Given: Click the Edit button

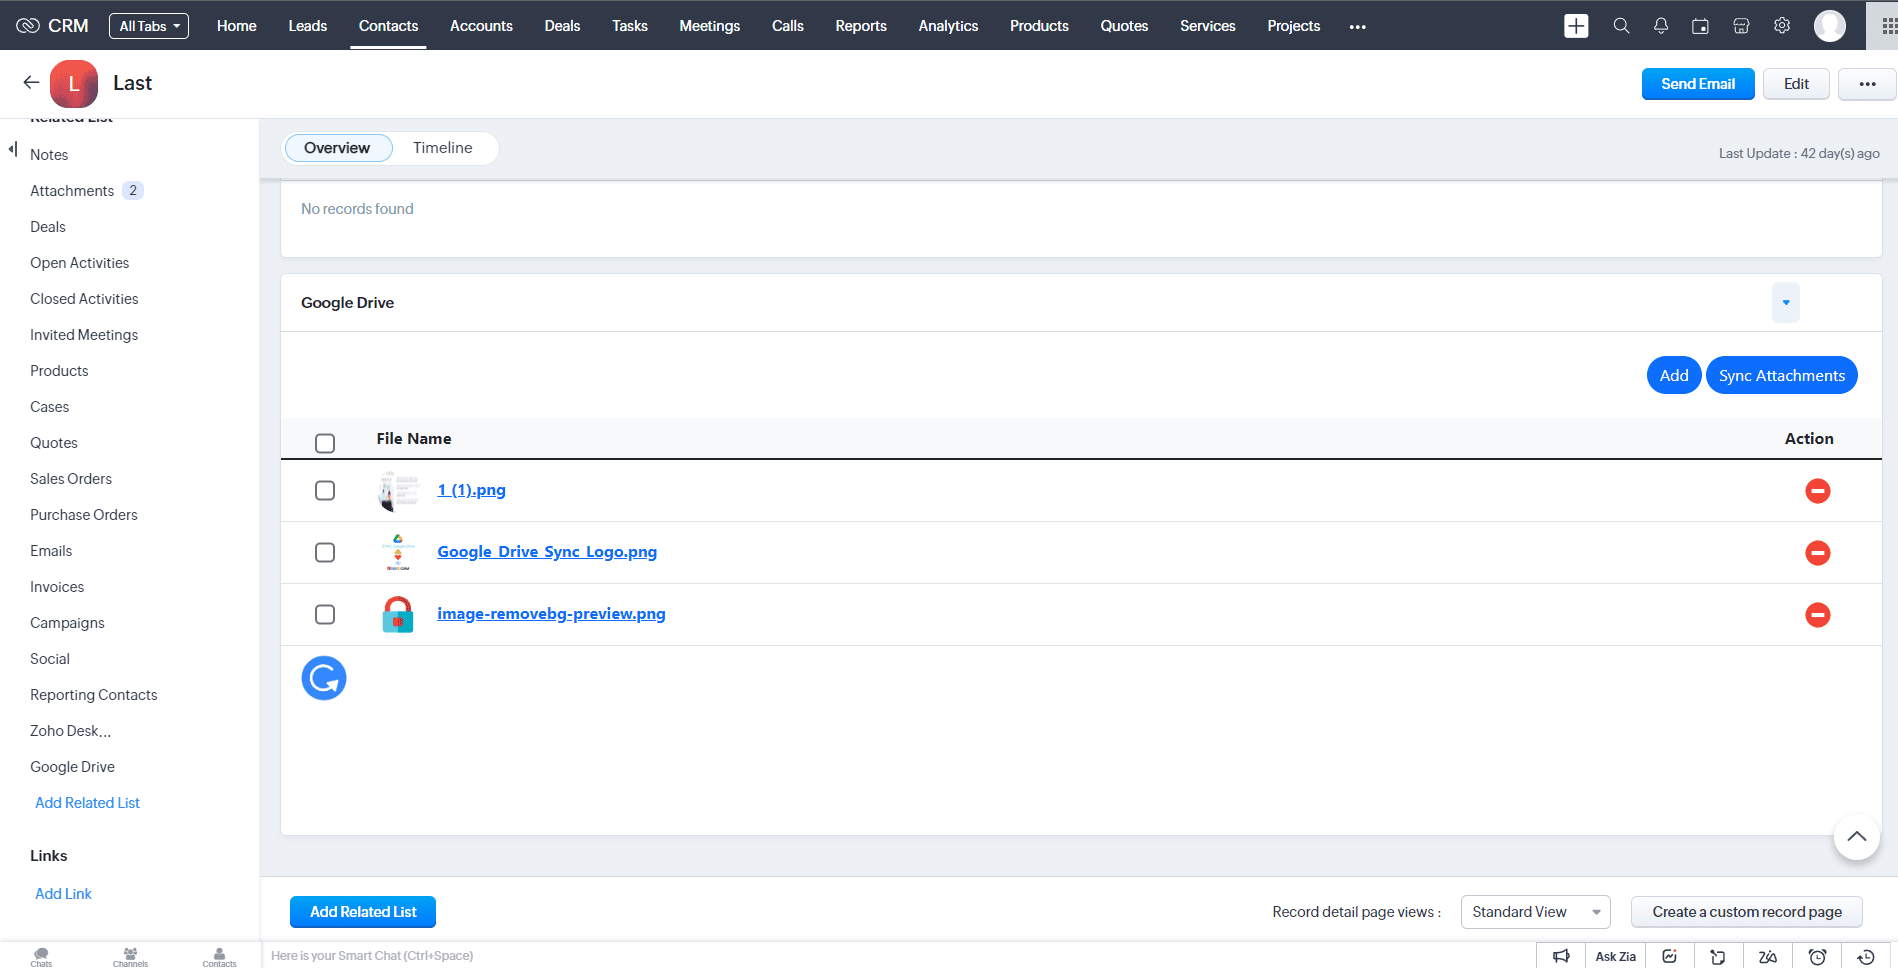Looking at the screenshot, I should click(1796, 84).
